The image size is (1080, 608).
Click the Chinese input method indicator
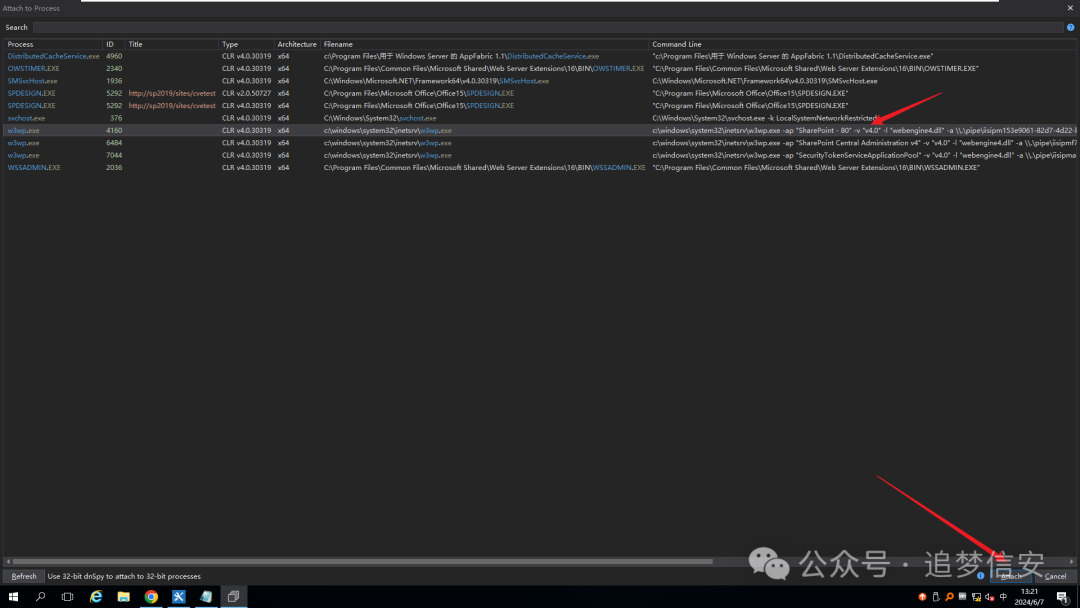[1004, 597]
